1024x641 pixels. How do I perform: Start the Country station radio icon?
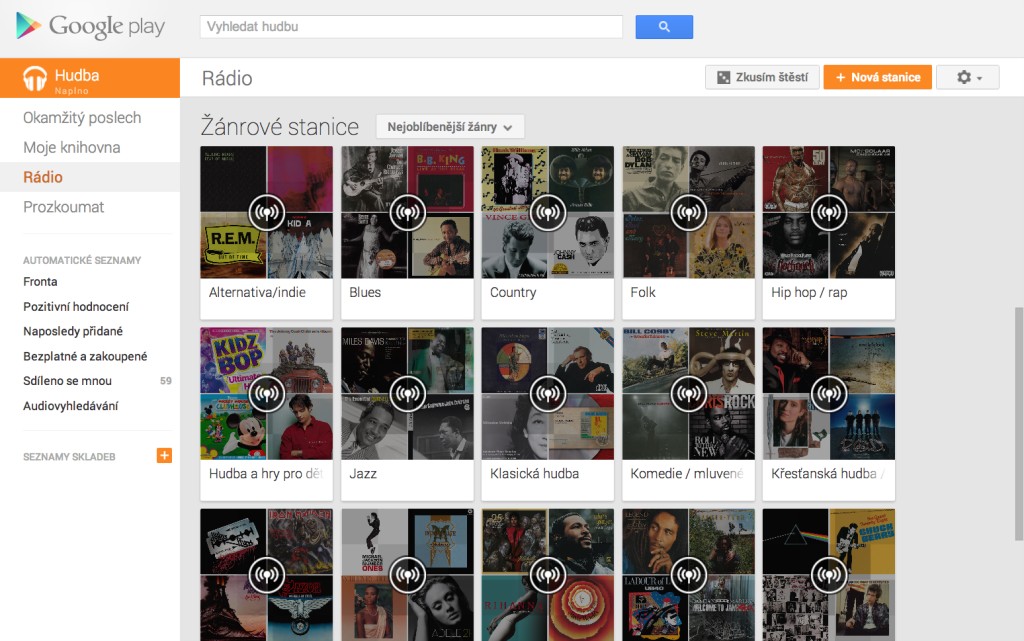(548, 212)
